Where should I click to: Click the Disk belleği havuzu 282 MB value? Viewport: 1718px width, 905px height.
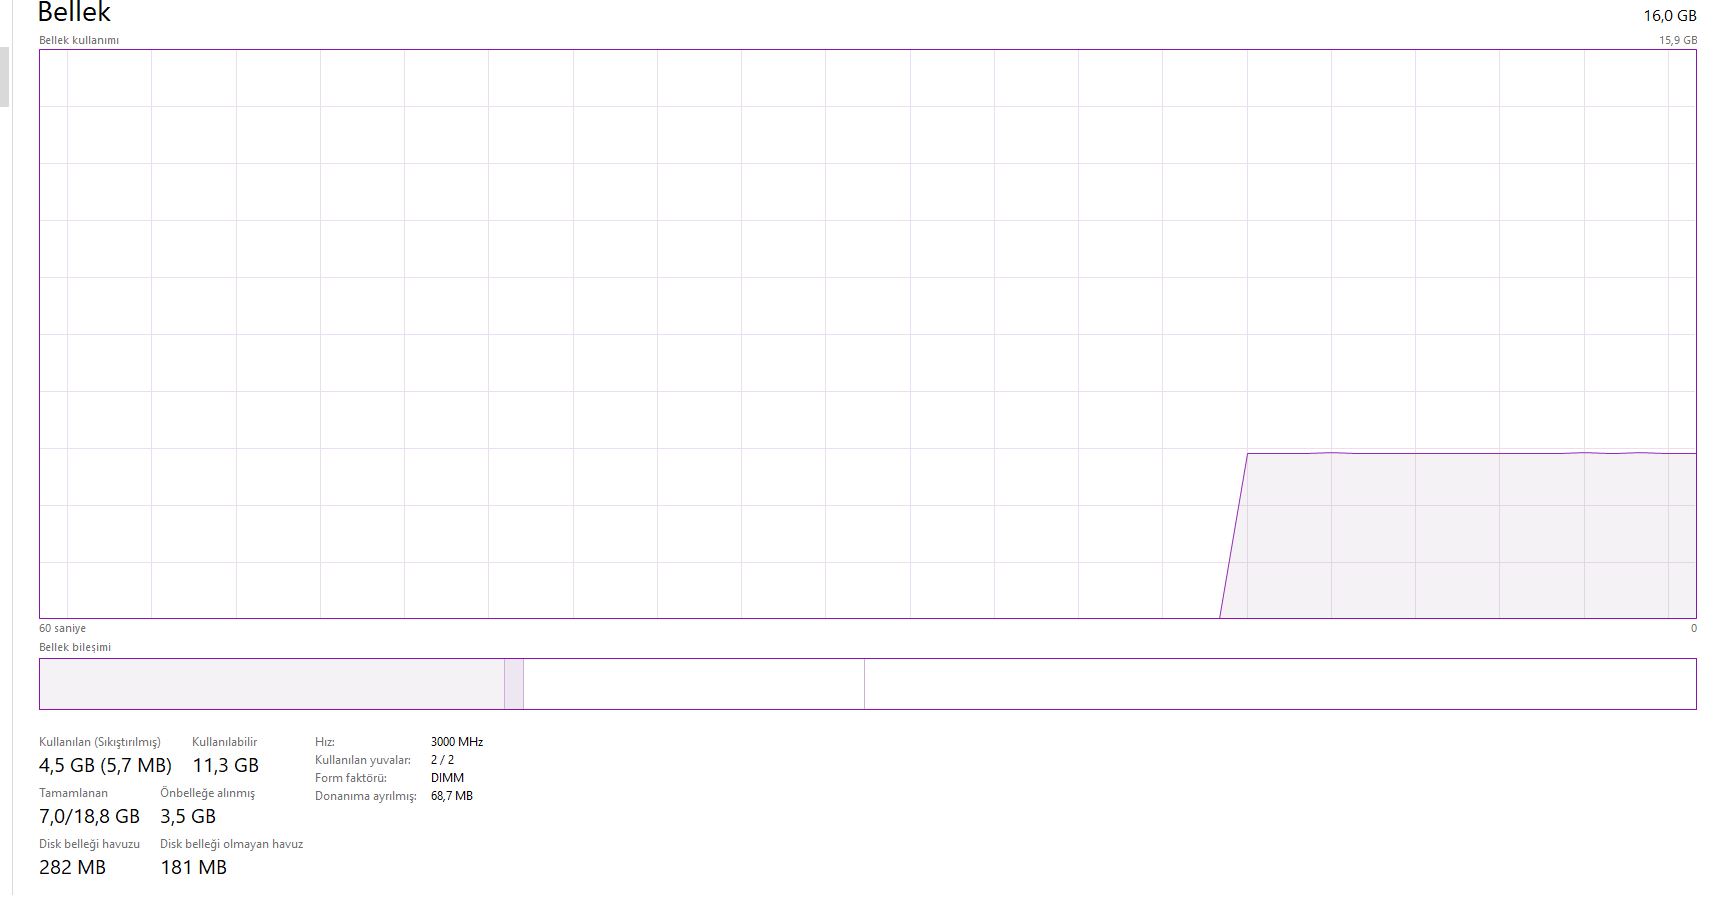72,867
